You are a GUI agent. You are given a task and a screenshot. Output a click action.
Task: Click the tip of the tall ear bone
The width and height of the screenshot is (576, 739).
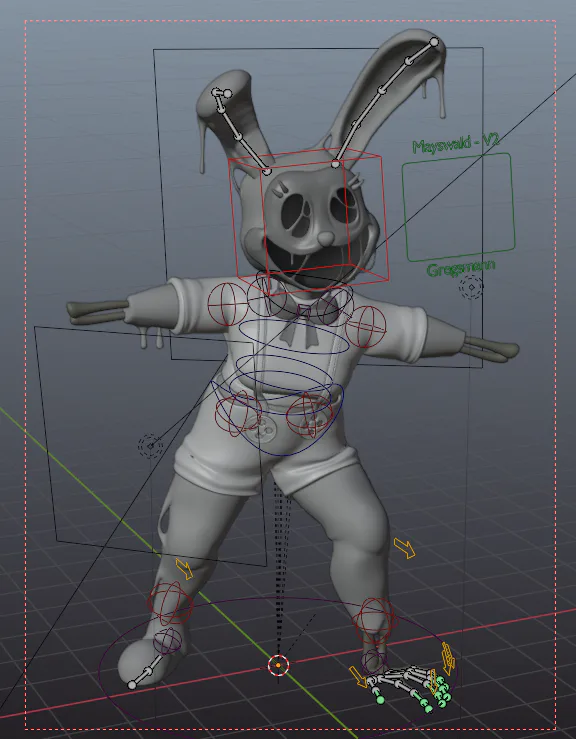pyautogui.click(x=434, y=42)
